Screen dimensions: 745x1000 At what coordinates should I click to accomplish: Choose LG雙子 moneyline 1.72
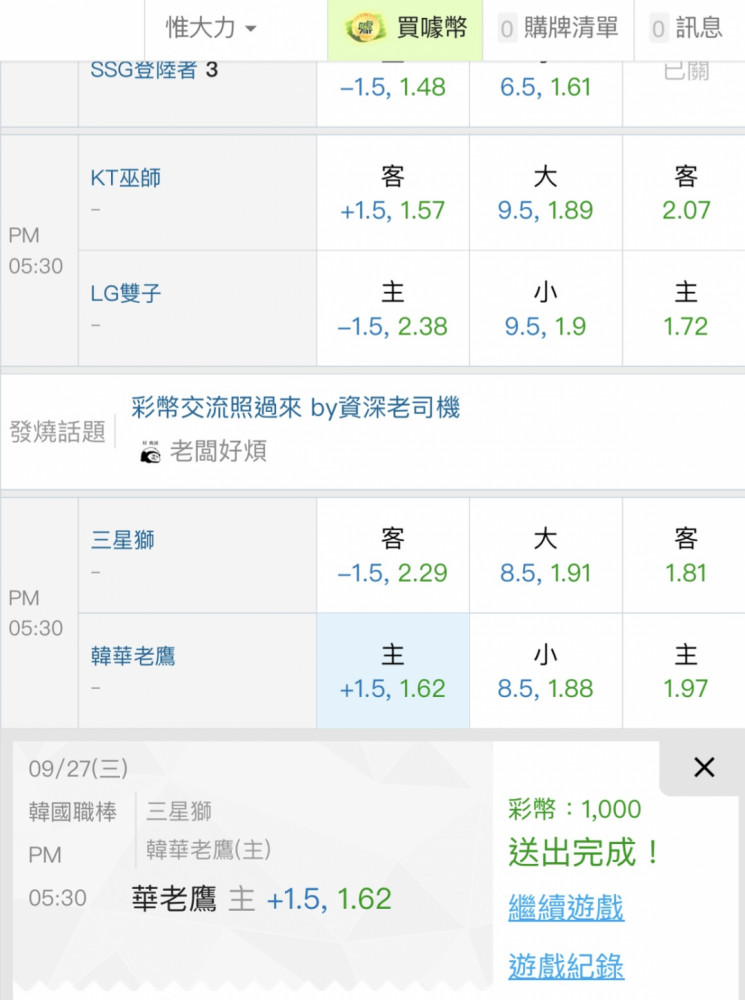coord(684,309)
